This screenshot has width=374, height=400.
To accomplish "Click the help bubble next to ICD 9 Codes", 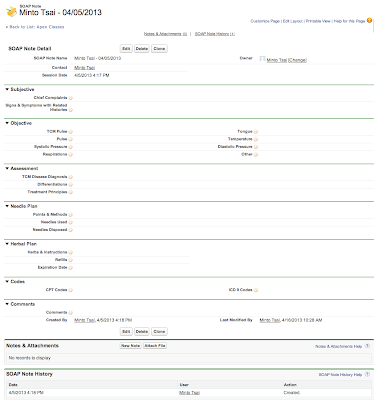I will pos(256,290).
